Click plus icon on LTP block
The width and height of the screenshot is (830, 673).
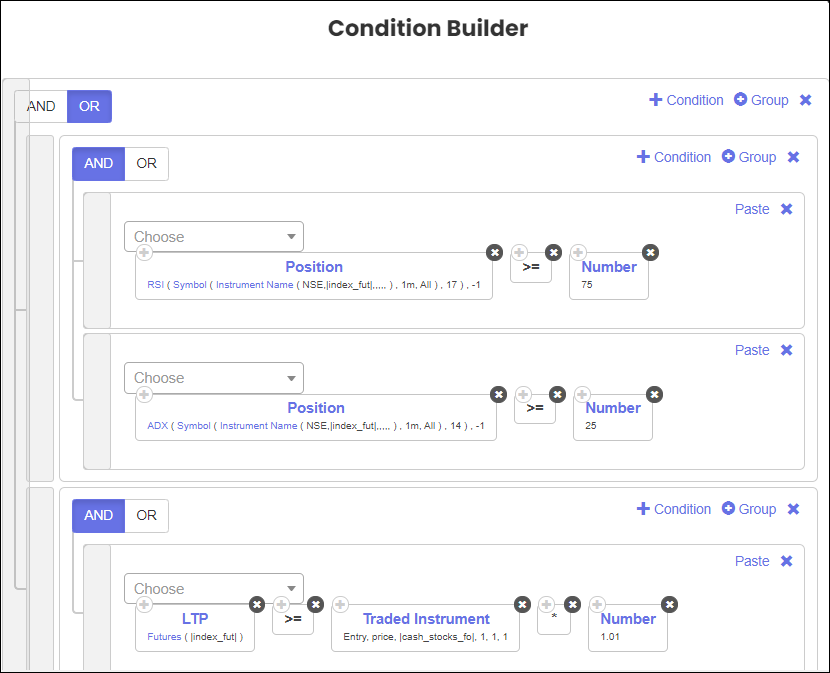[x=144, y=604]
